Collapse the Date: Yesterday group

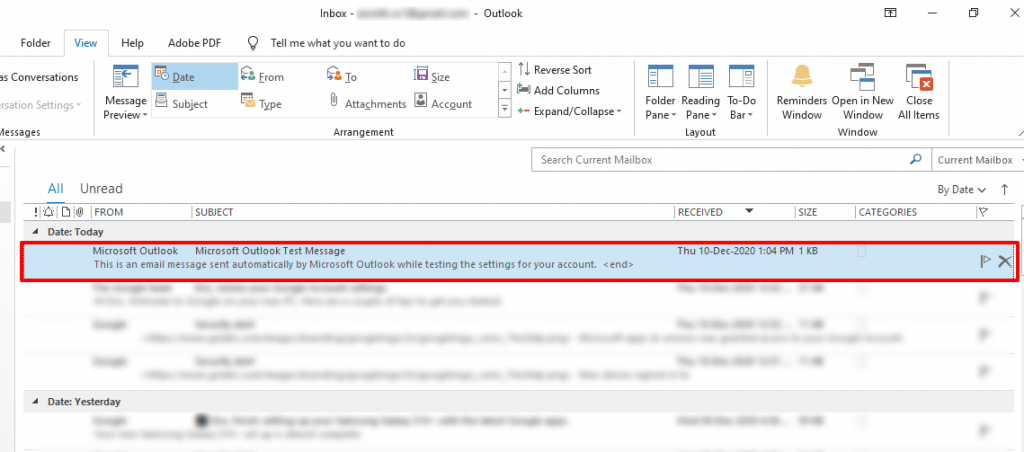pyautogui.click(x=35, y=402)
